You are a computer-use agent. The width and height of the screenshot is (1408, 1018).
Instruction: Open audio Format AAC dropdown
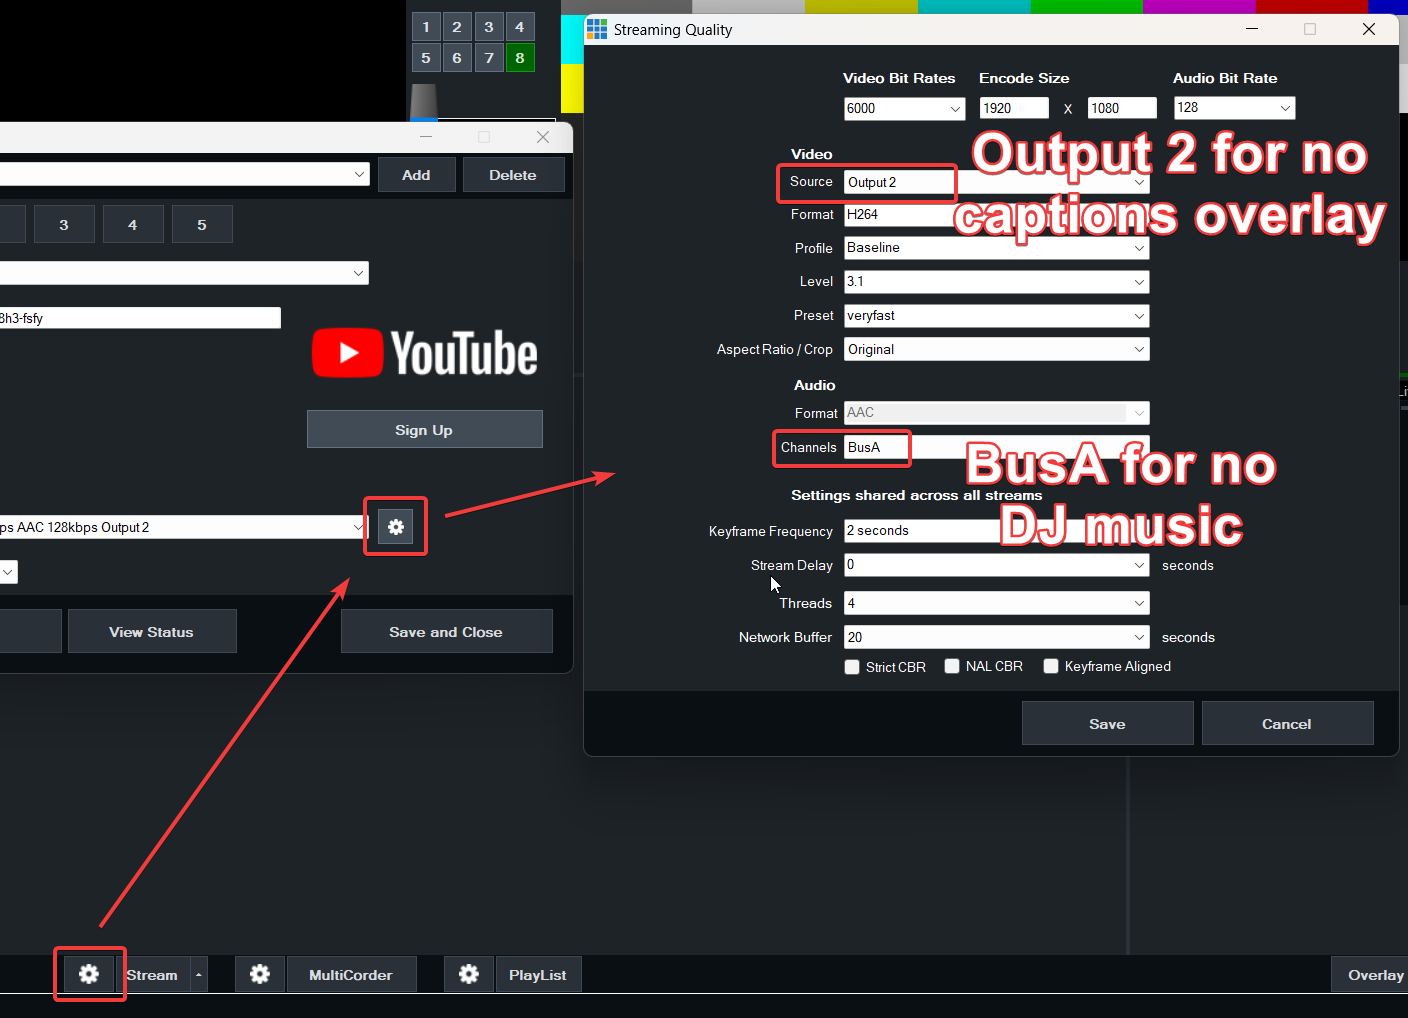997,413
